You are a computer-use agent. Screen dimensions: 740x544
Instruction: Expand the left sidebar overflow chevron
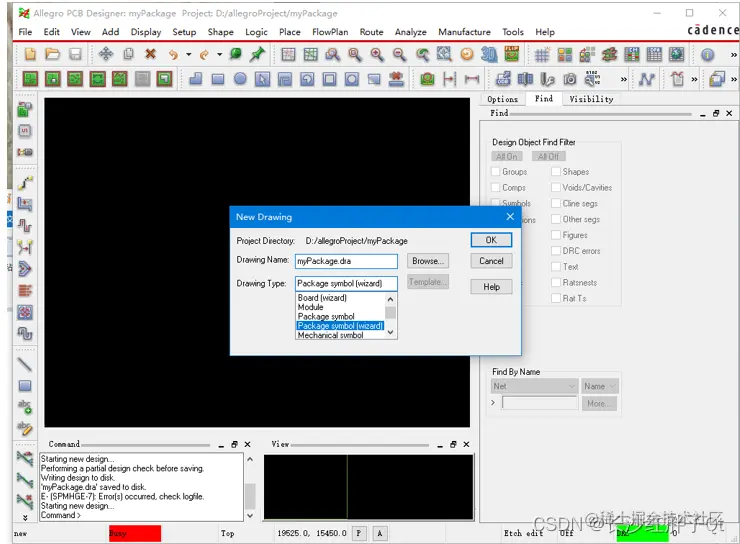[x=25, y=517]
